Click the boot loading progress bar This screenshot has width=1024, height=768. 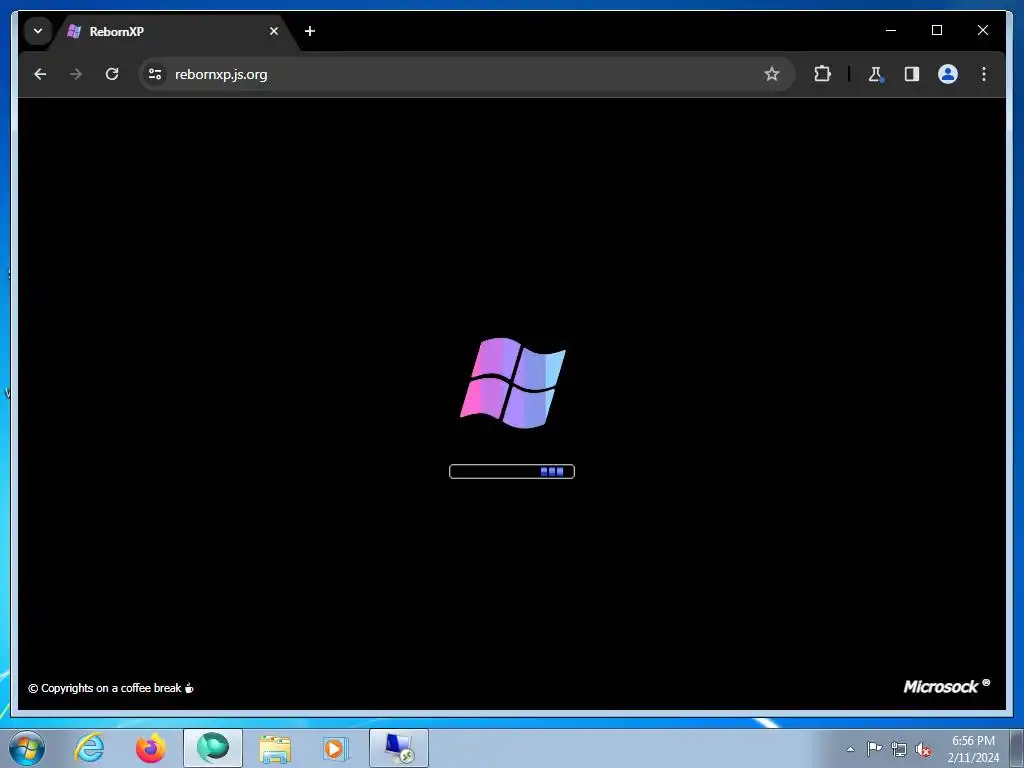pos(512,472)
